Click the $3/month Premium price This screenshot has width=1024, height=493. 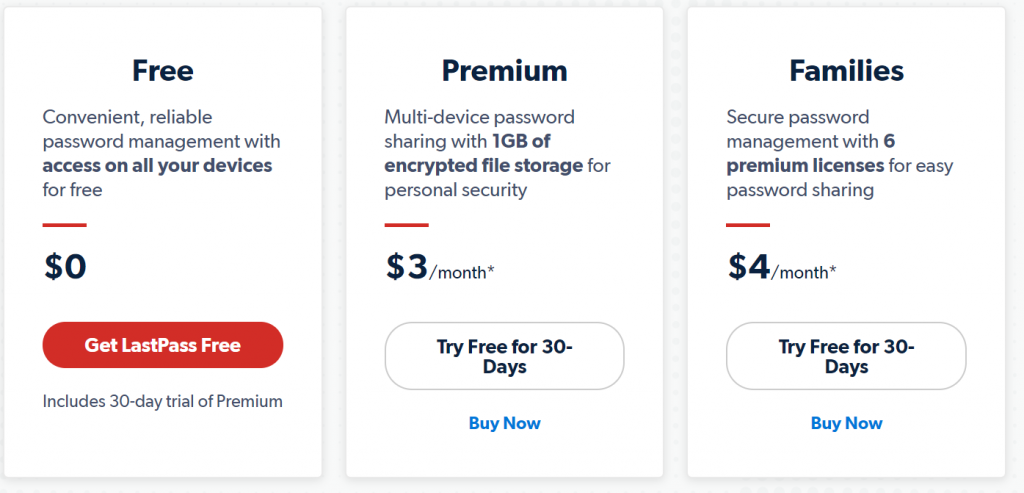[x=440, y=266]
